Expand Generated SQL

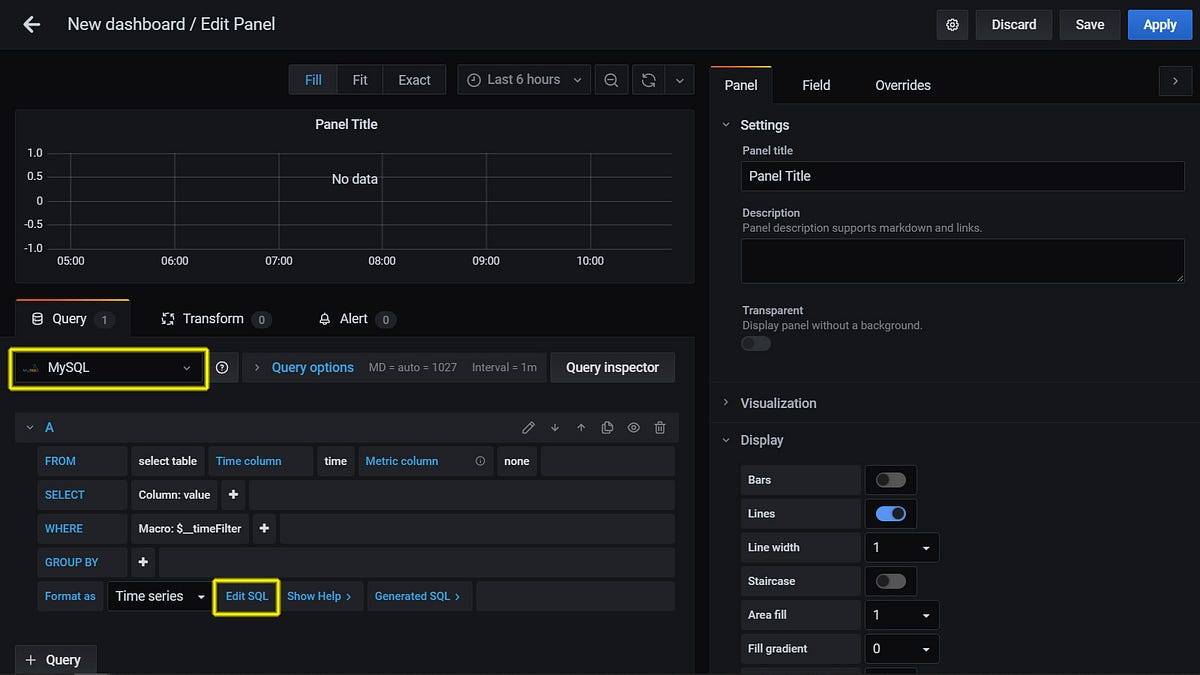(418, 596)
